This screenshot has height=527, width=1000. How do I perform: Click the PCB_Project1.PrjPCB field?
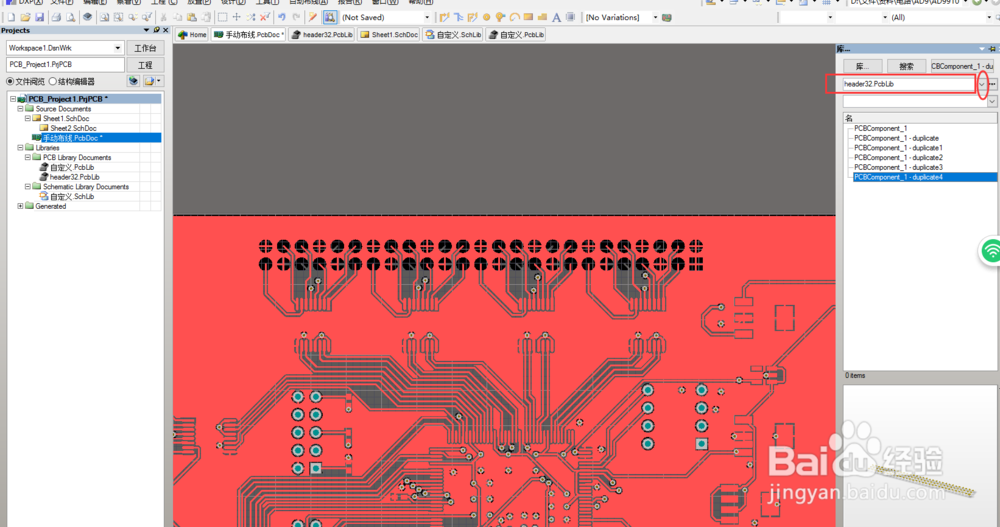pos(65,64)
